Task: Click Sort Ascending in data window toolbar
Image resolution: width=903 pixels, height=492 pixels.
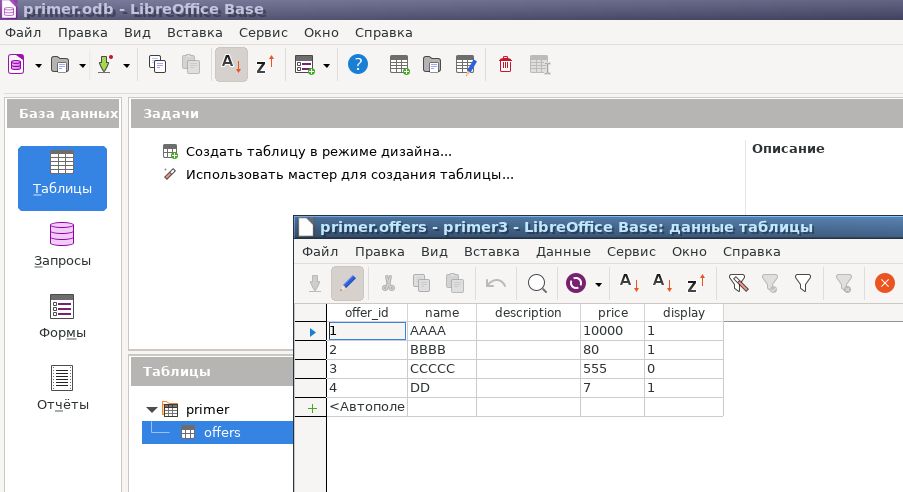Action: 663,283
